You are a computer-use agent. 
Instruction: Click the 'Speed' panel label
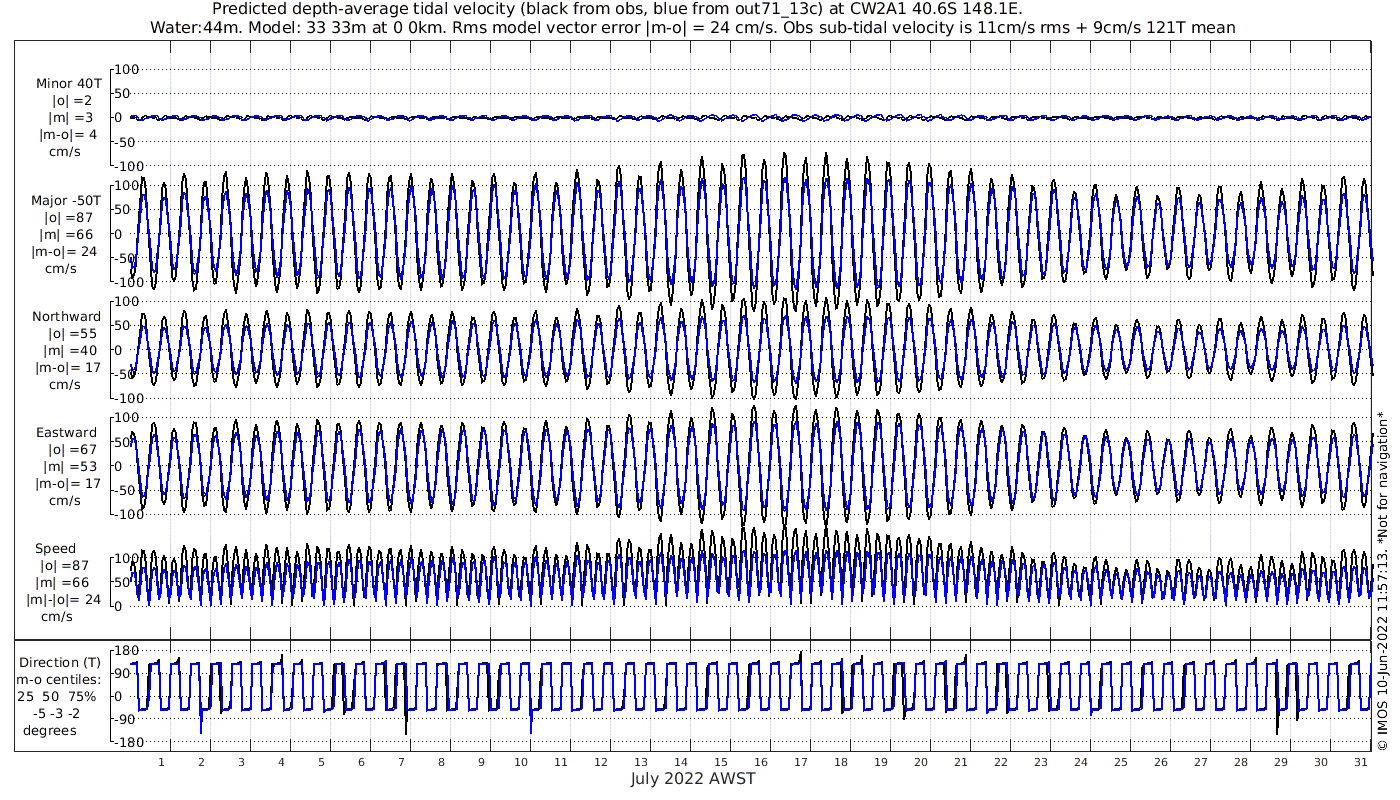pos(55,549)
